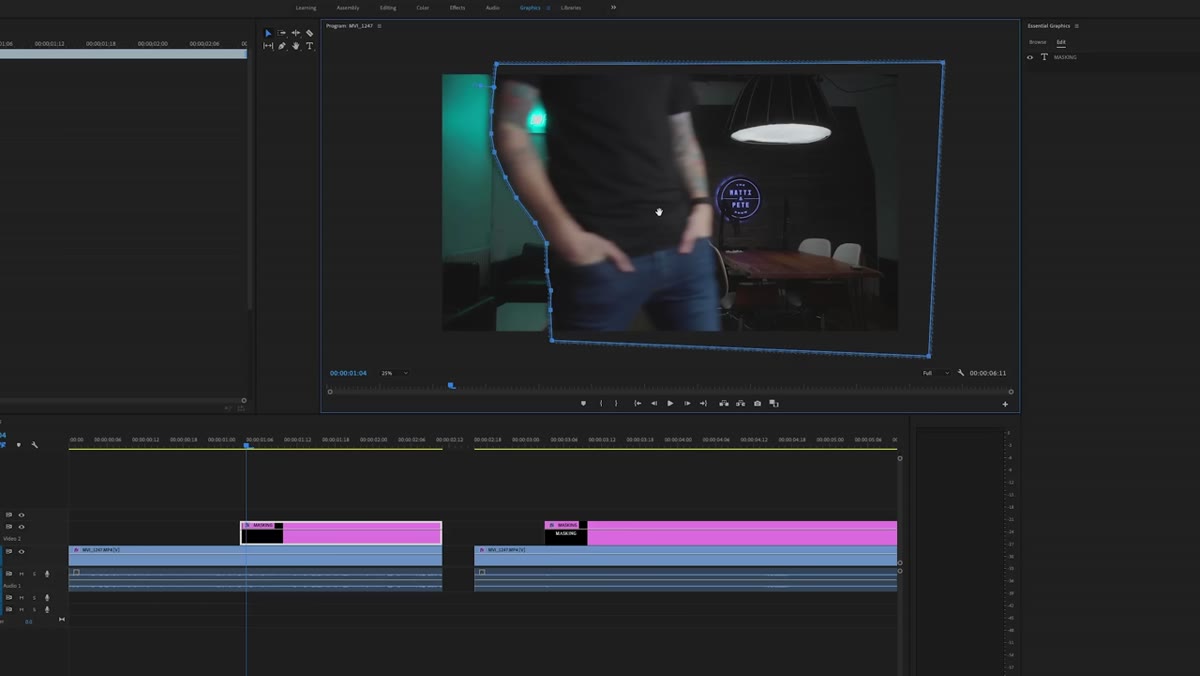Switch to the Assembly workspace

[x=348, y=7]
